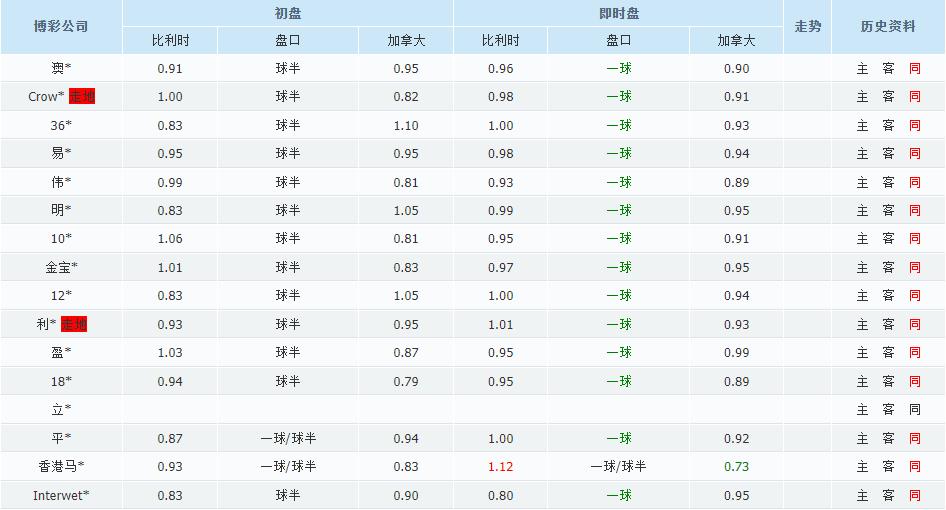Click red 1.12 odds in 香港马* row
946x510 pixels.
pos(501,467)
